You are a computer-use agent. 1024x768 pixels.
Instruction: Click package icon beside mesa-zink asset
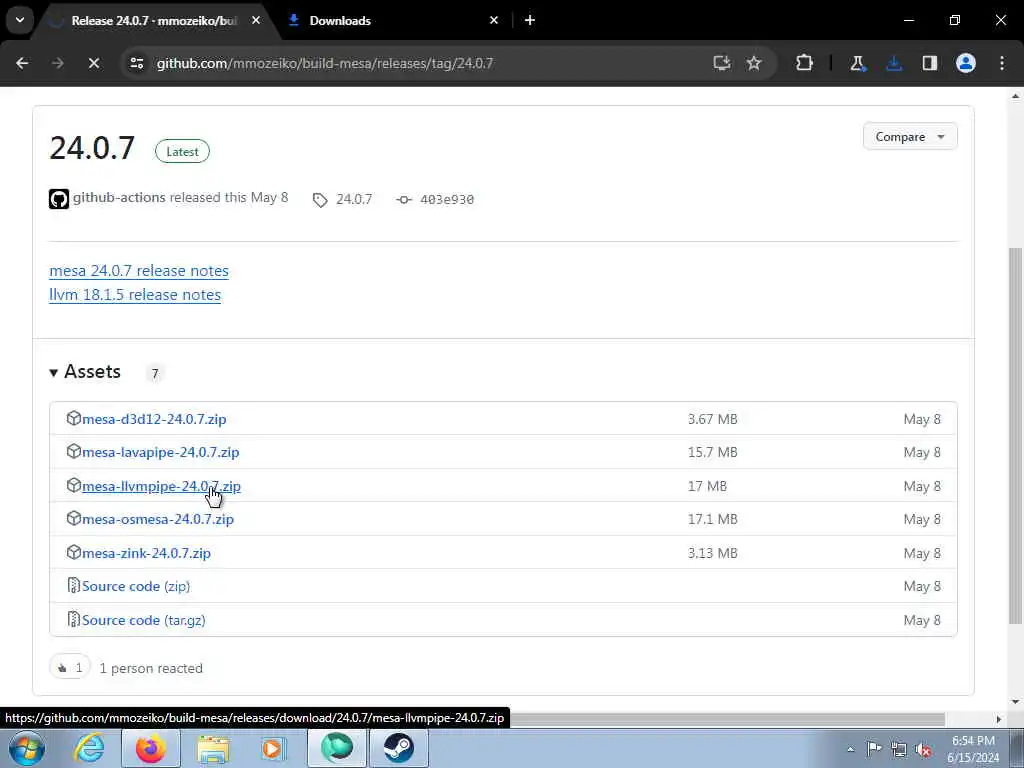point(74,552)
